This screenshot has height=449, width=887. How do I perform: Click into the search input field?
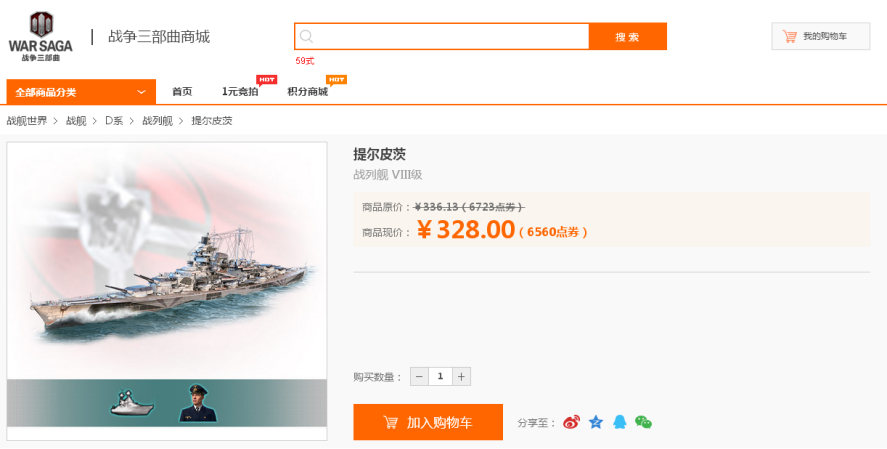(x=450, y=37)
